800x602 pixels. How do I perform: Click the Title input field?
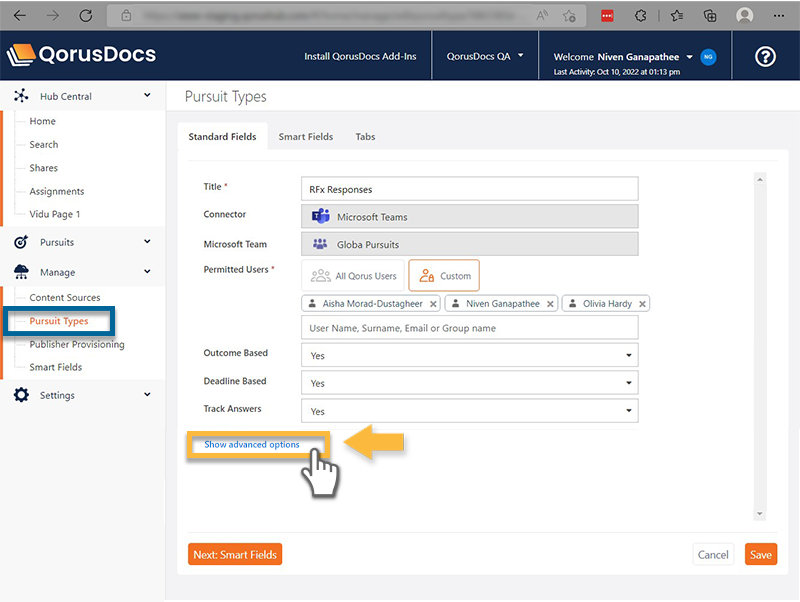click(469, 189)
